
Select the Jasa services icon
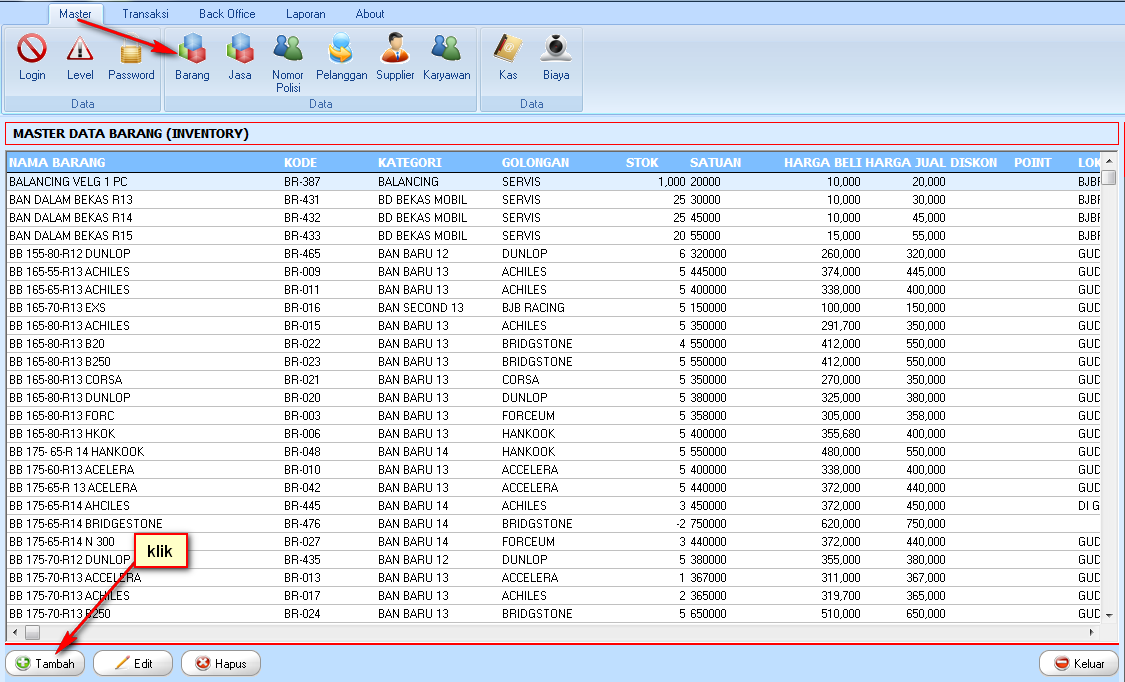click(239, 55)
